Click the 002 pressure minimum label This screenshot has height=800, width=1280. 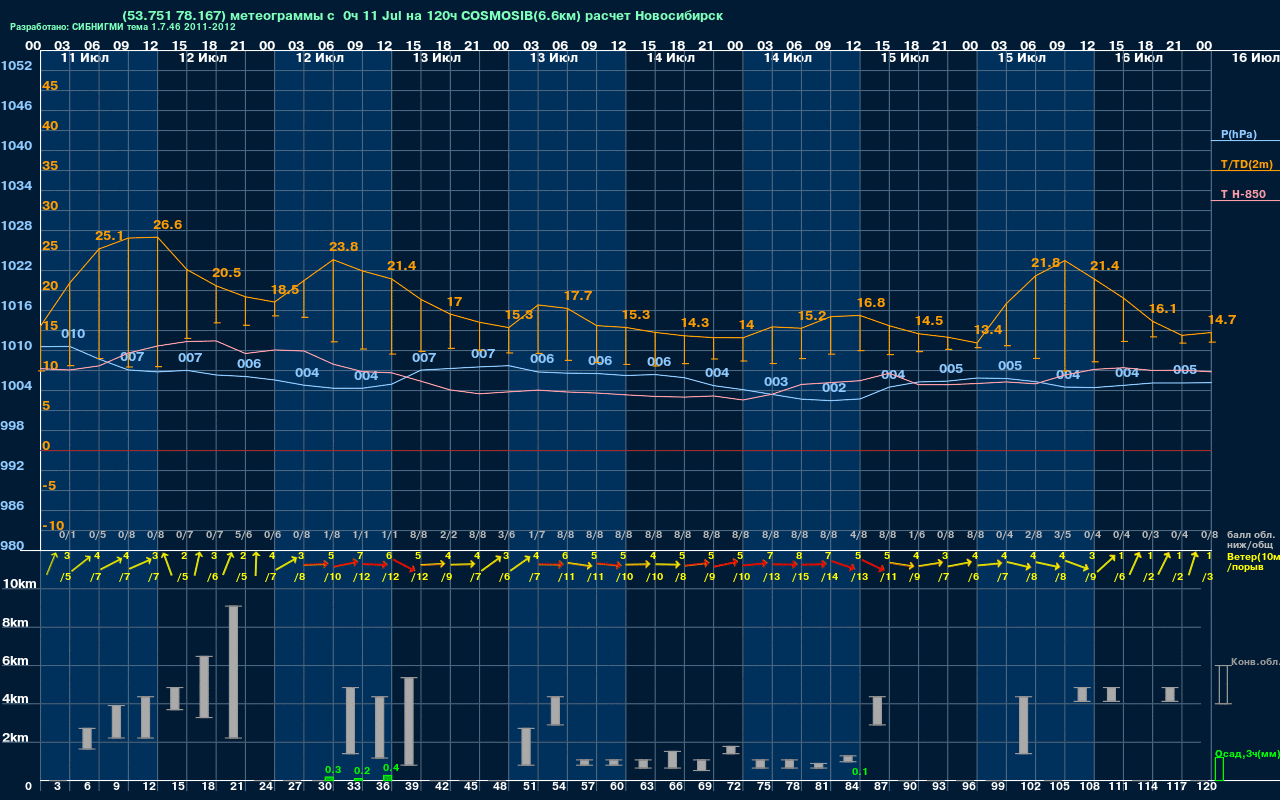click(x=834, y=388)
